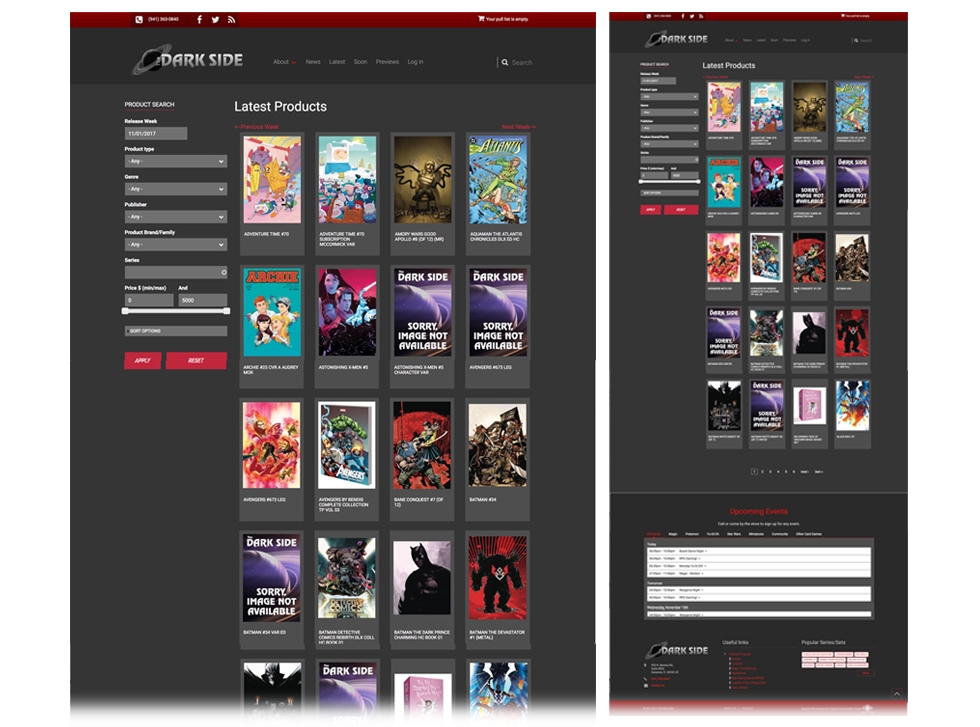Click the Twitter bird icon in the header

(215, 17)
